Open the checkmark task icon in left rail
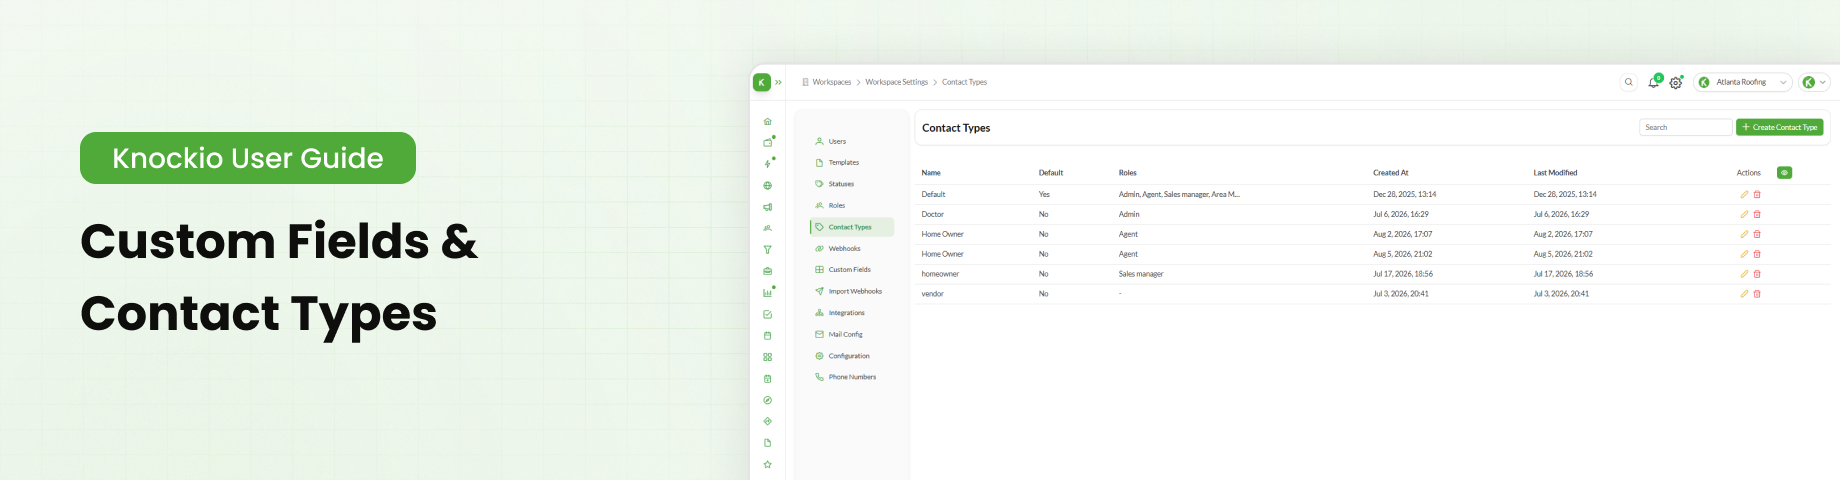This screenshot has height=480, width=1840. tap(767, 314)
